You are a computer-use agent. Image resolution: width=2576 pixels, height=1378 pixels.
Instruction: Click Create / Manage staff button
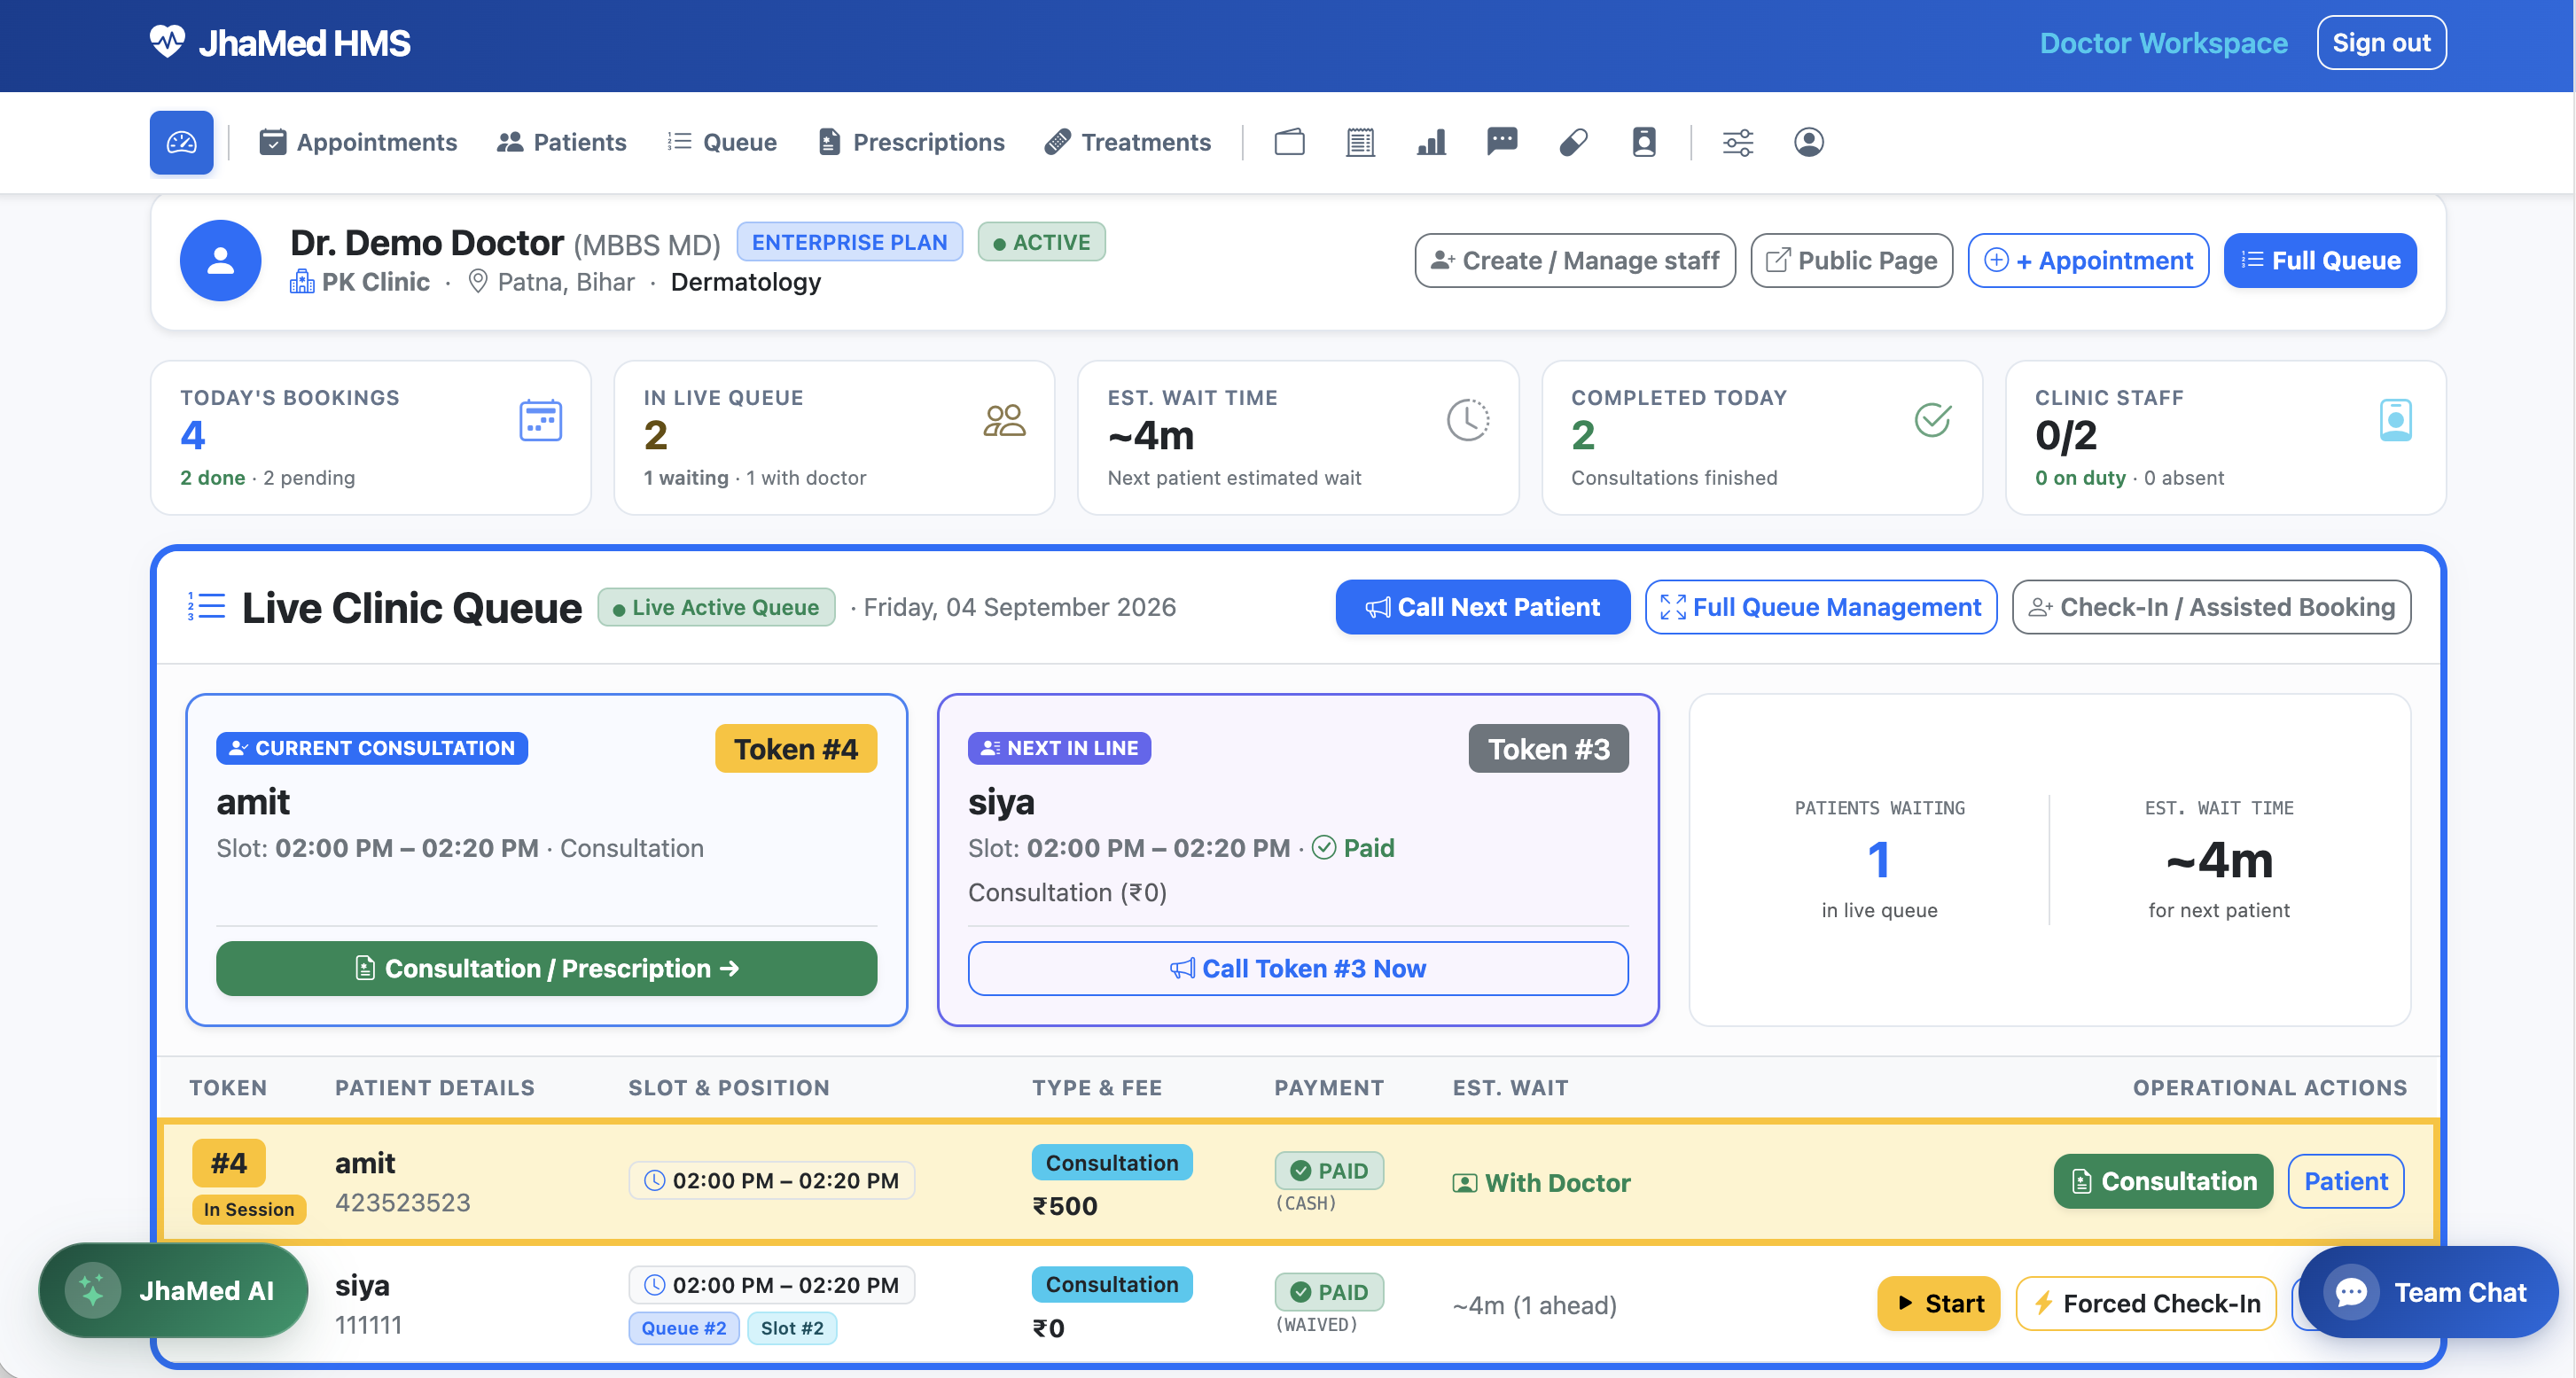click(1575, 261)
